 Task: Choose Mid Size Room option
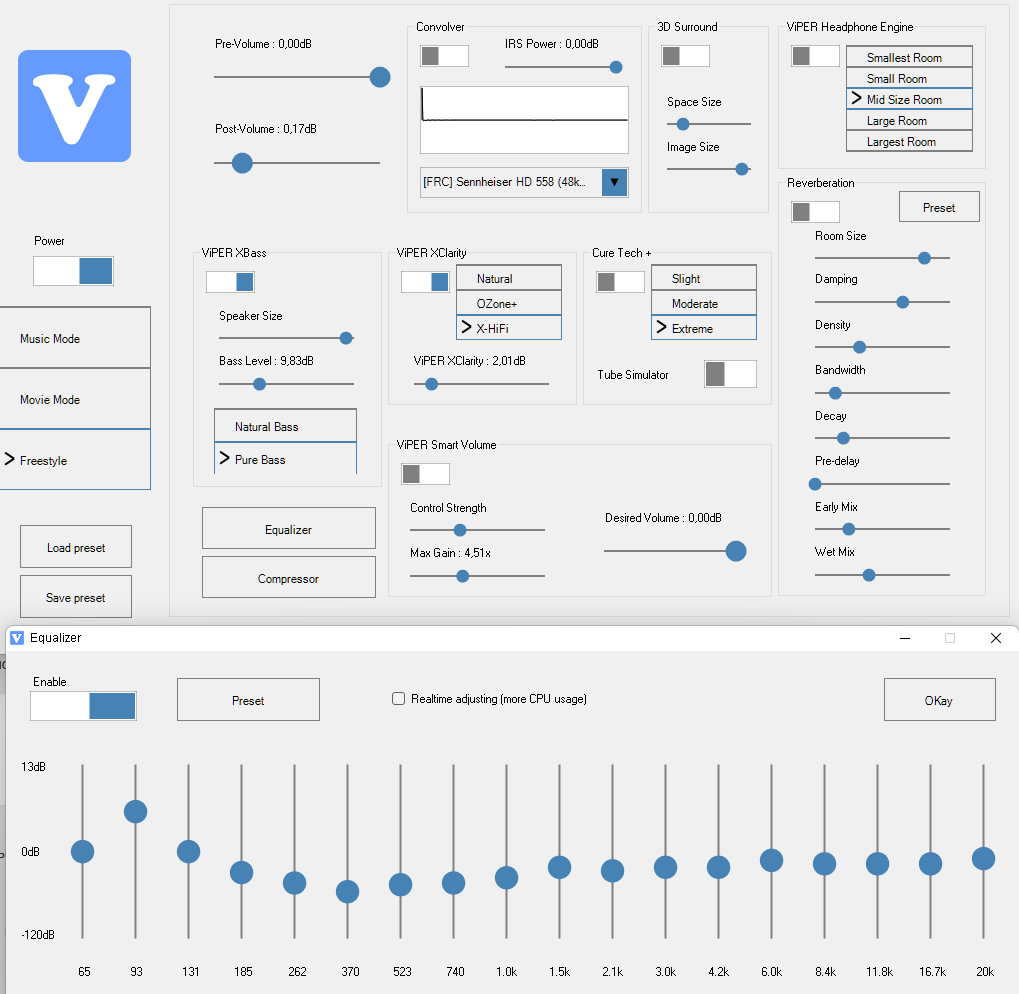click(909, 99)
